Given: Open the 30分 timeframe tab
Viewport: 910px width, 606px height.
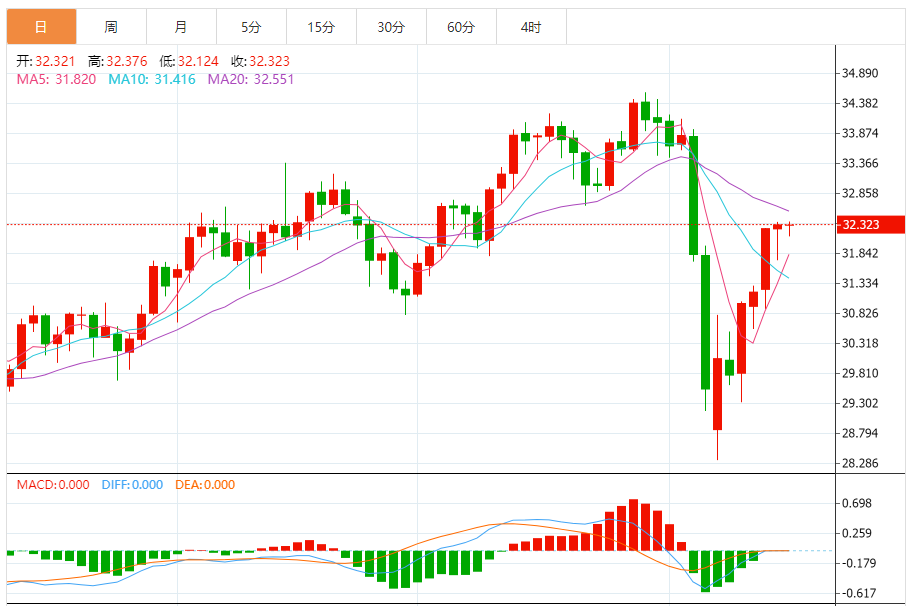Looking at the screenshot, I should coord(391,27).
